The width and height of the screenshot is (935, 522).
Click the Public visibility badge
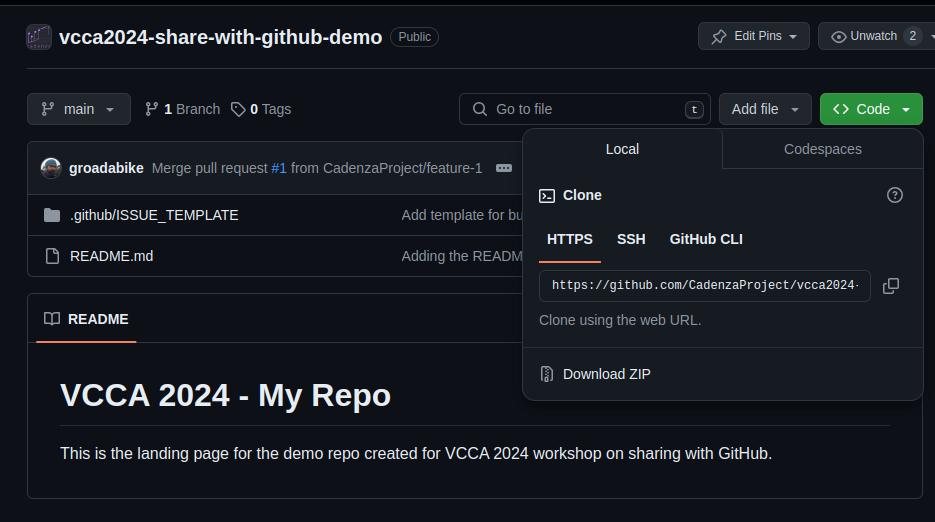[x=414, y=37]
